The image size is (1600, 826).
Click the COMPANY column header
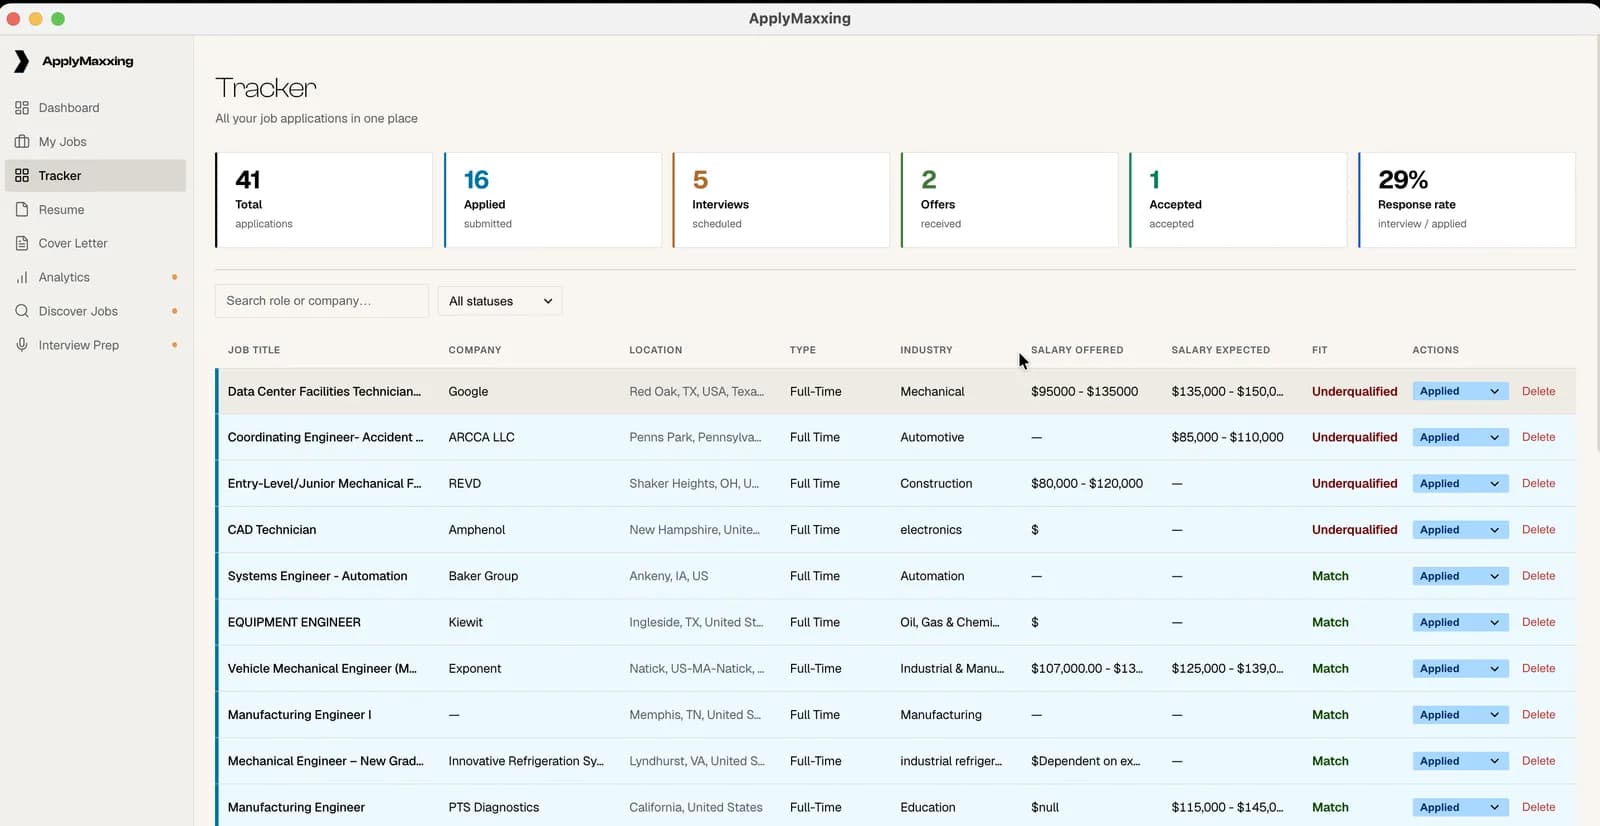475,350
